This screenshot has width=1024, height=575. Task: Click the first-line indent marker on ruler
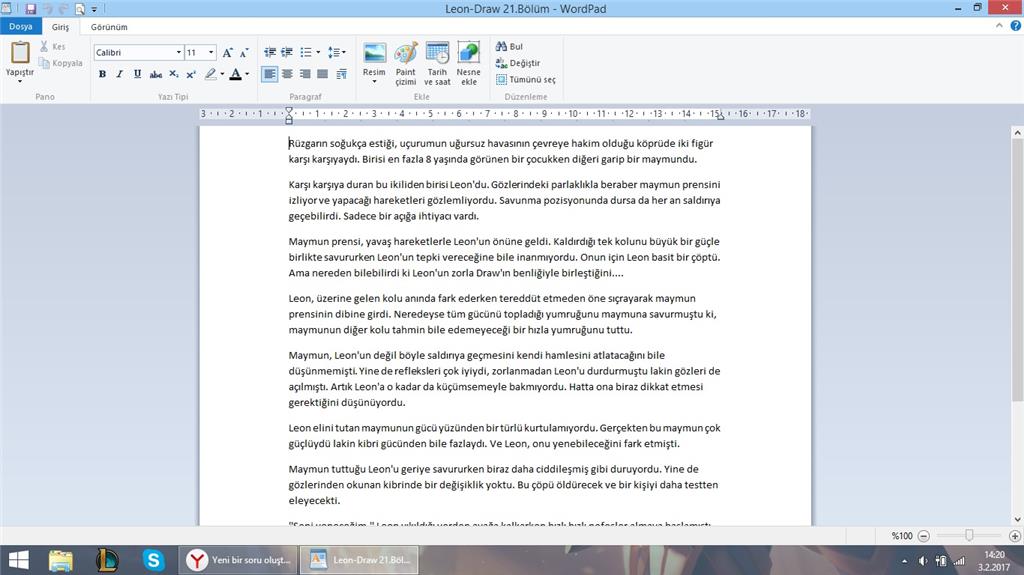(x=289, y=111)
